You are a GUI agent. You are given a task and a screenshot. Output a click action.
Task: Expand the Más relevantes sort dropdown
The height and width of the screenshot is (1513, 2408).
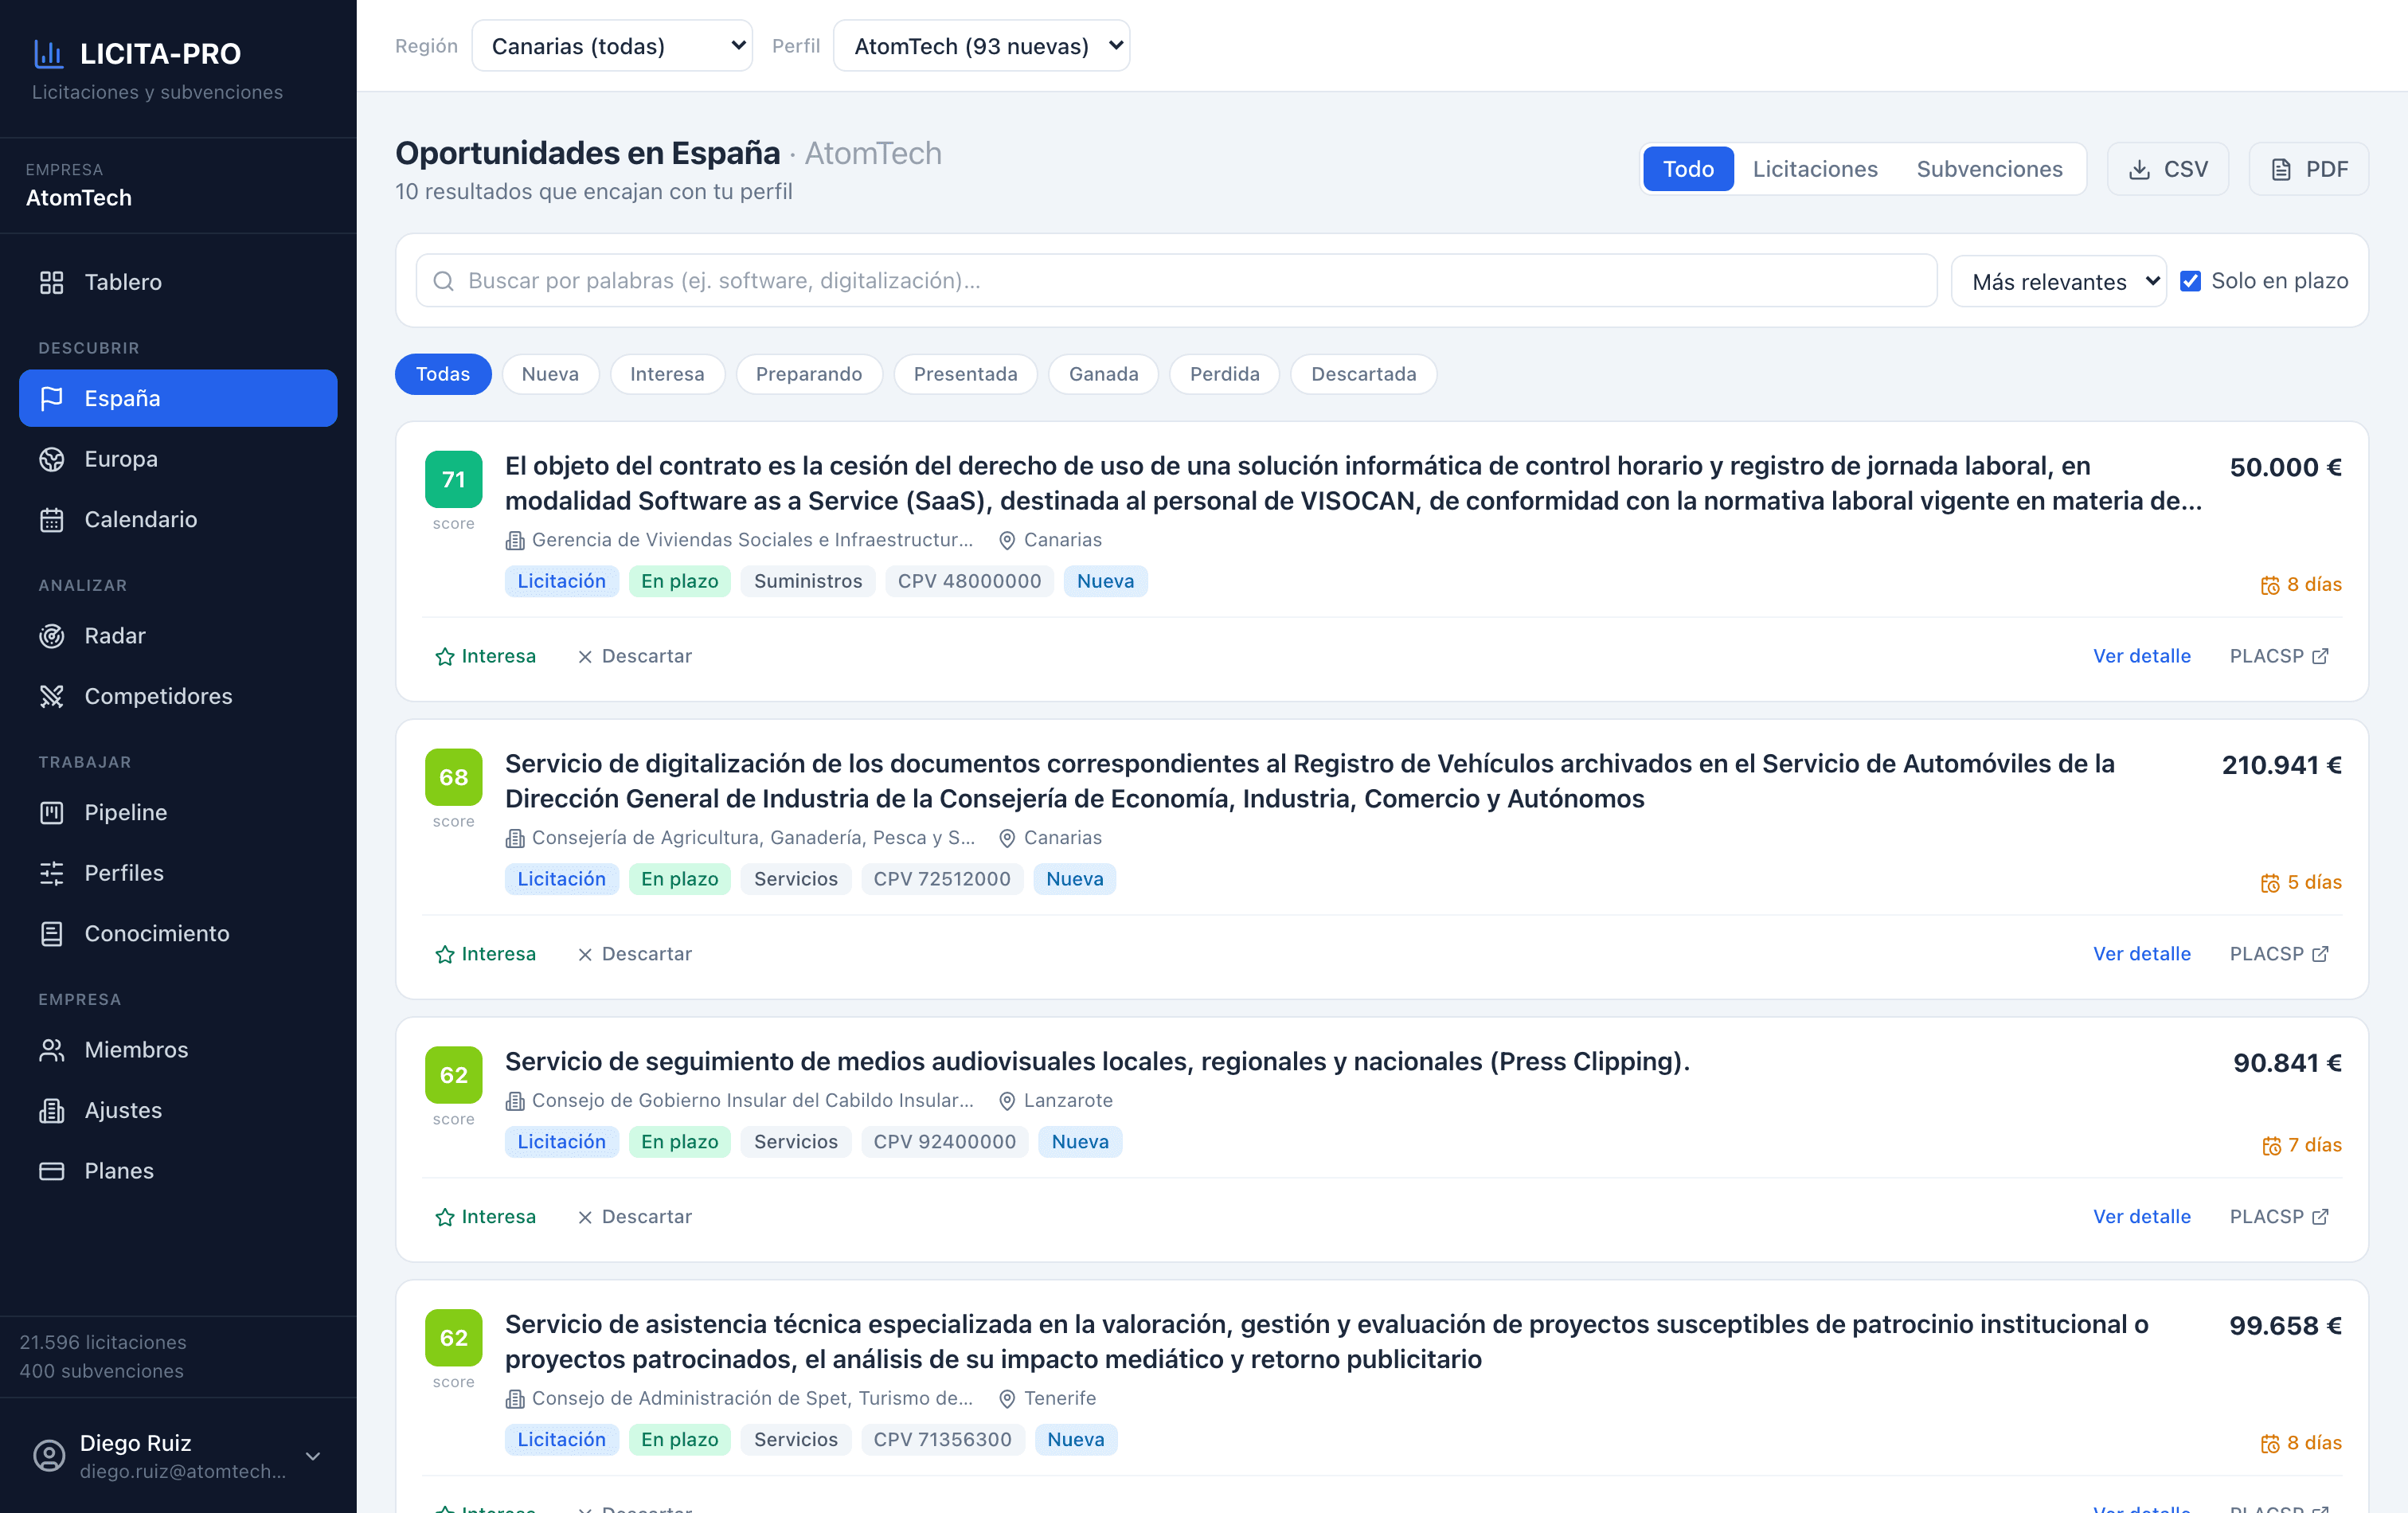click(x=2059, y=282)
